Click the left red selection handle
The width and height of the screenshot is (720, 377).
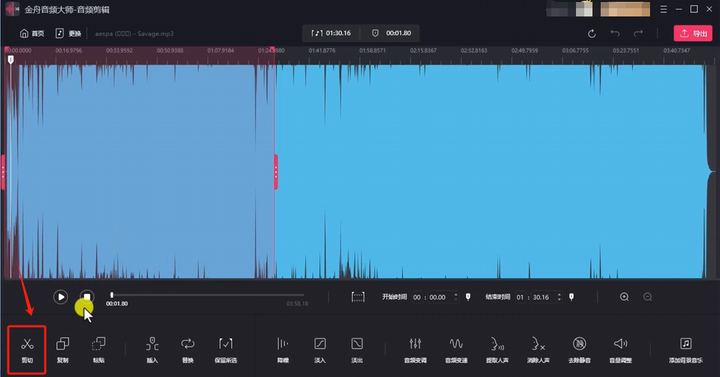(x=3, y=172)
